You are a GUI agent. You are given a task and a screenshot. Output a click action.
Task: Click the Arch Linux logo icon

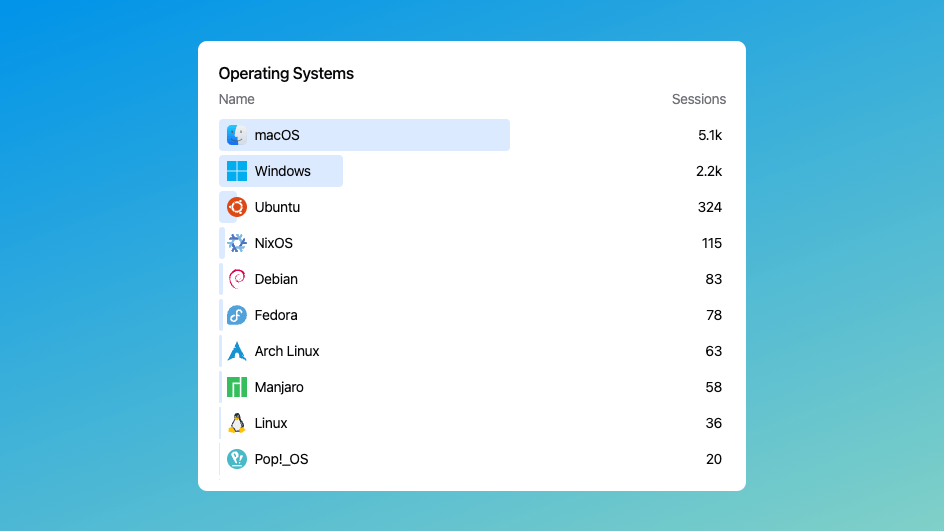point(237,351)
